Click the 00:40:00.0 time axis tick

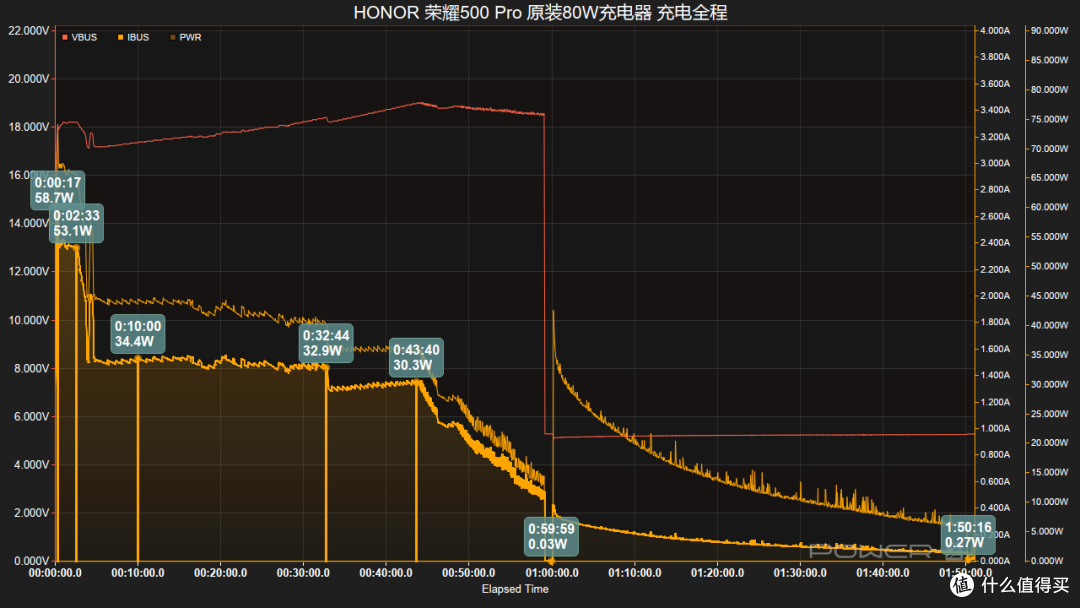(x=386, y=573)
